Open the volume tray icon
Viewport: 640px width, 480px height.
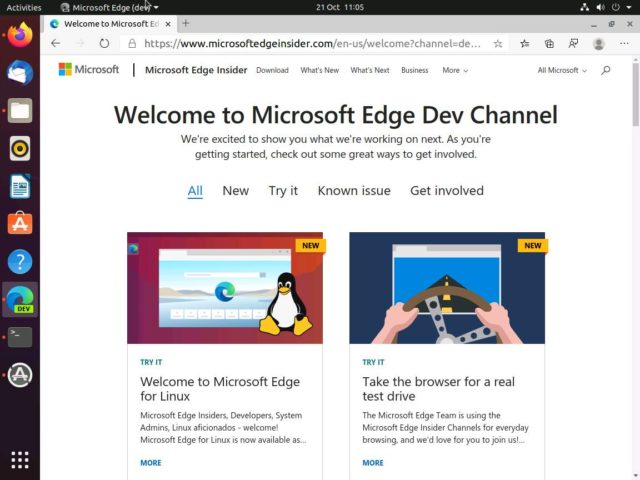(x=600, y=7)
